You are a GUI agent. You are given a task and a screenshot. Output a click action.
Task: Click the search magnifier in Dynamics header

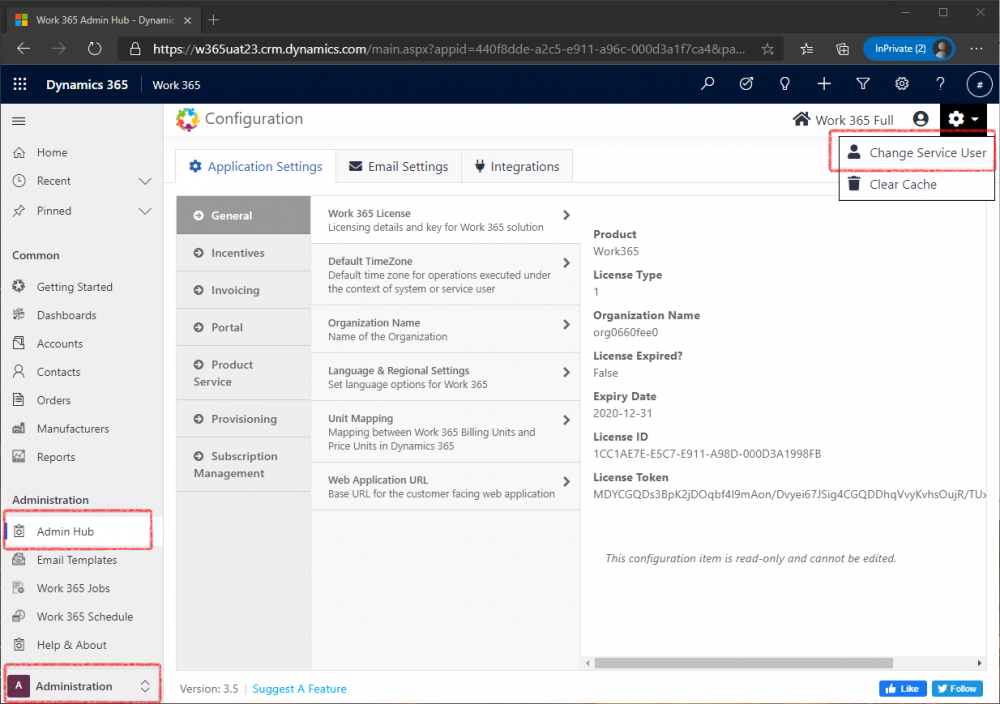707,84
